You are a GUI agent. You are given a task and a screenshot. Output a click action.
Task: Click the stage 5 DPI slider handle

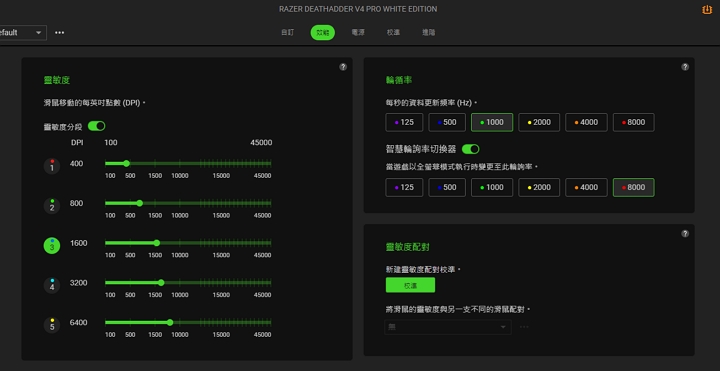coord(170,322)
